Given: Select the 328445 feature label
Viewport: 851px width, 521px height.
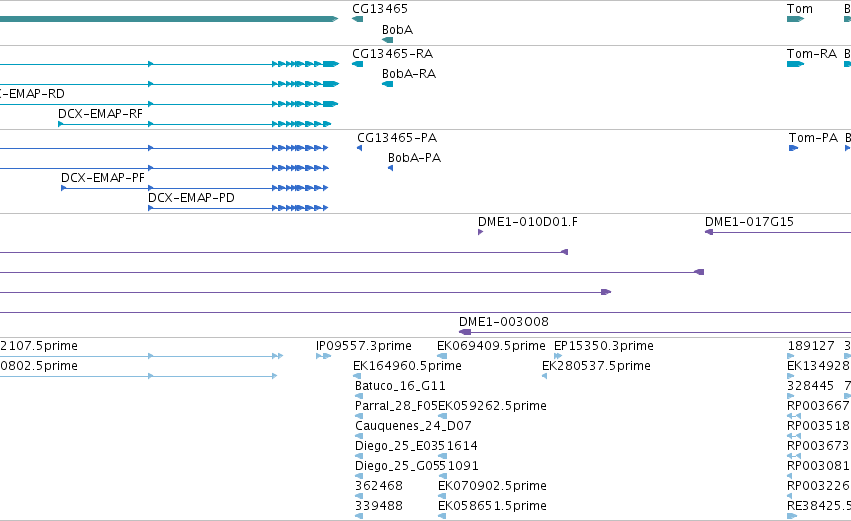Looking at the screenshot, I should click(x=810, y=386).
